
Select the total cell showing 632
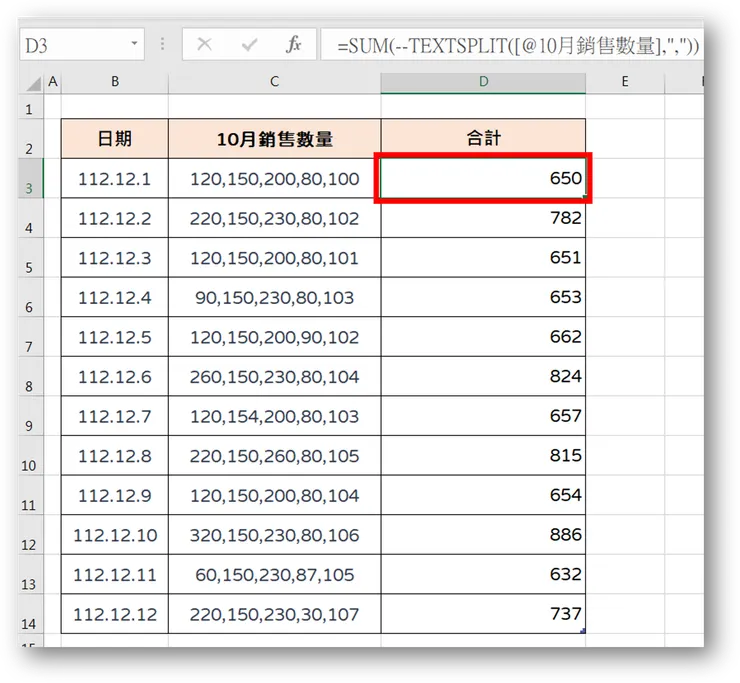pos(483,575)
